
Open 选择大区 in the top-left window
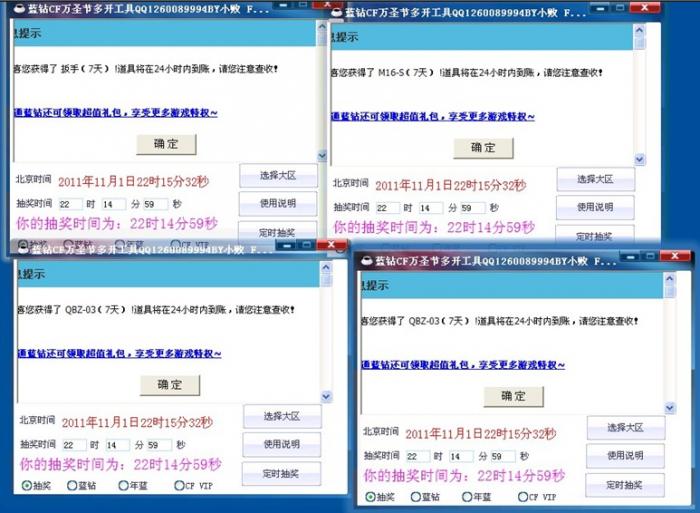(278, 175)
